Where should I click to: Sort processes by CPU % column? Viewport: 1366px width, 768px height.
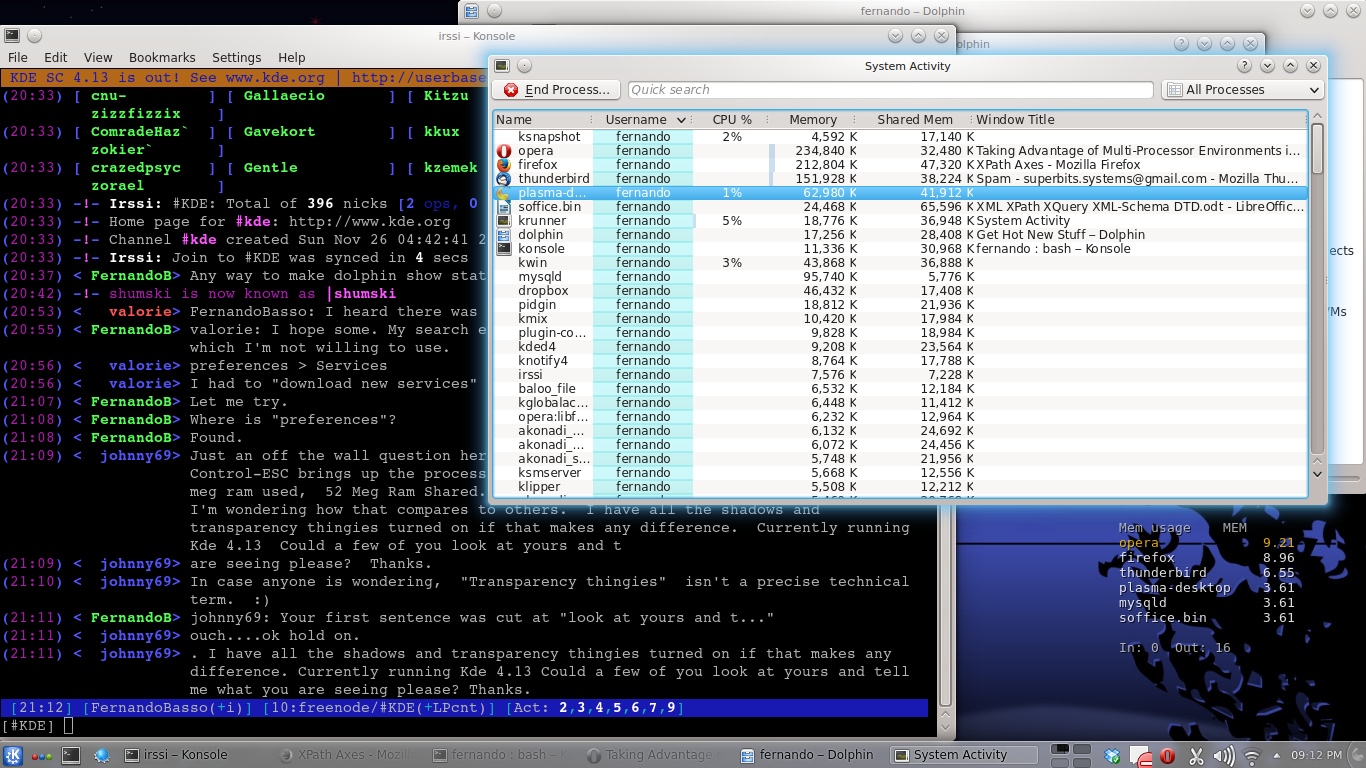732,120
